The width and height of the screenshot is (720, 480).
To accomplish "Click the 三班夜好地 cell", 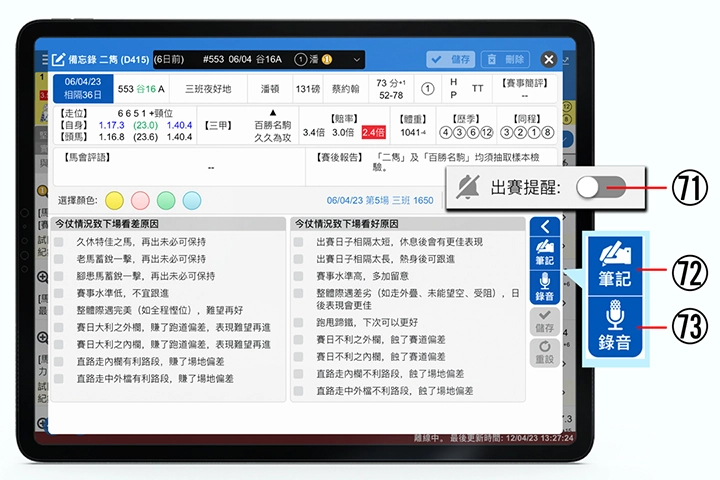I will (208, 89).
